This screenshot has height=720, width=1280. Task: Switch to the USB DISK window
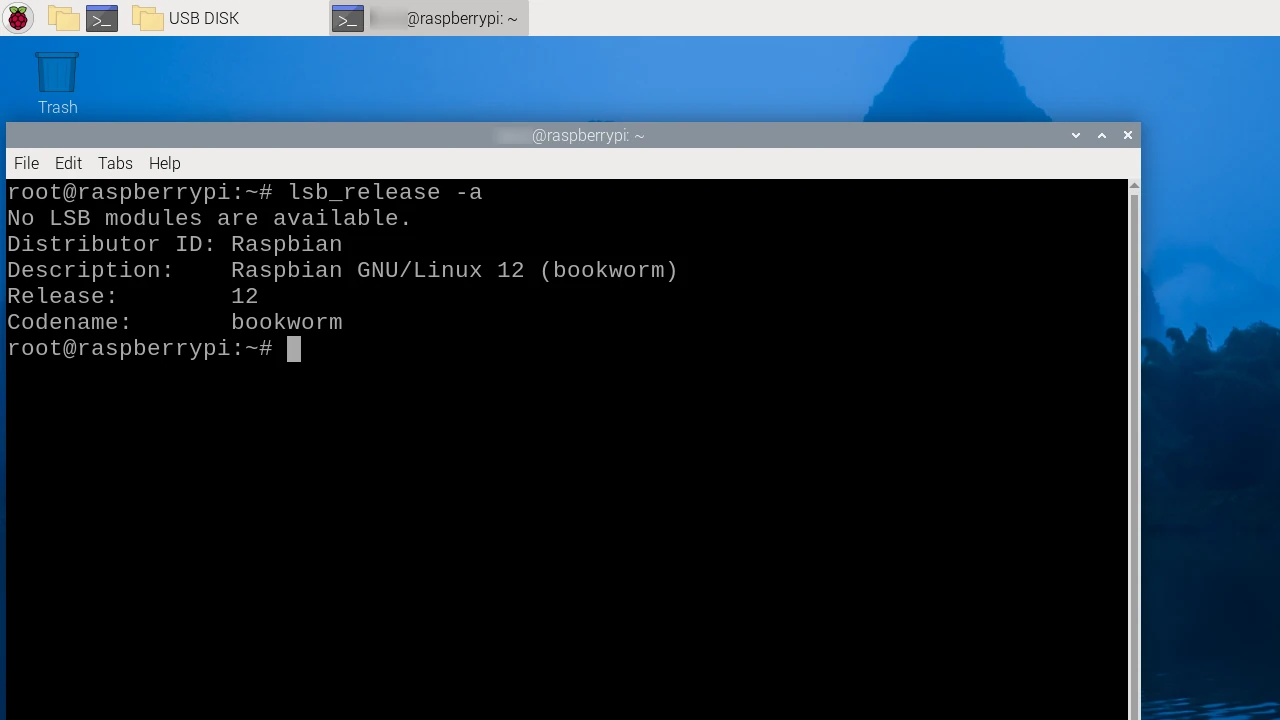point(188,18)
